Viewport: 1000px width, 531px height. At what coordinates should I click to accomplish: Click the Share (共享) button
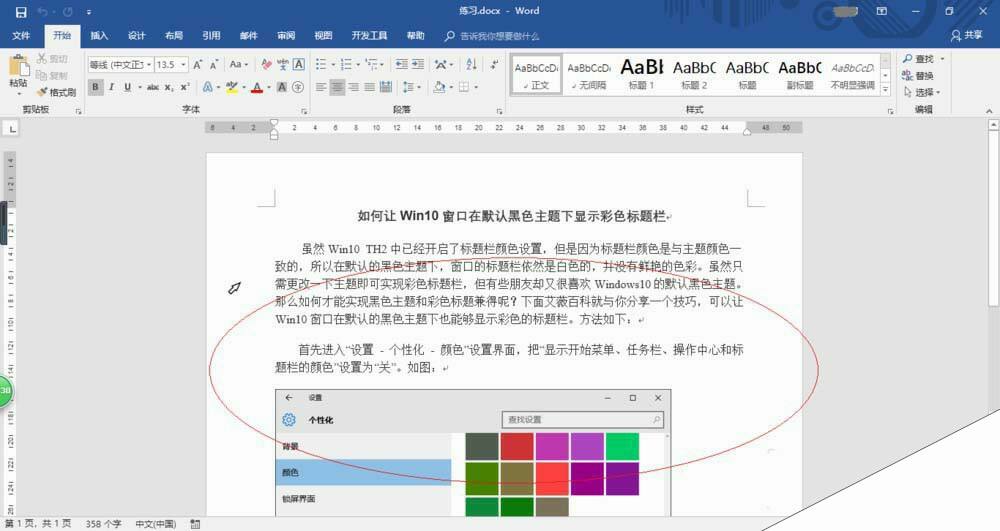[x=967, y=36]
